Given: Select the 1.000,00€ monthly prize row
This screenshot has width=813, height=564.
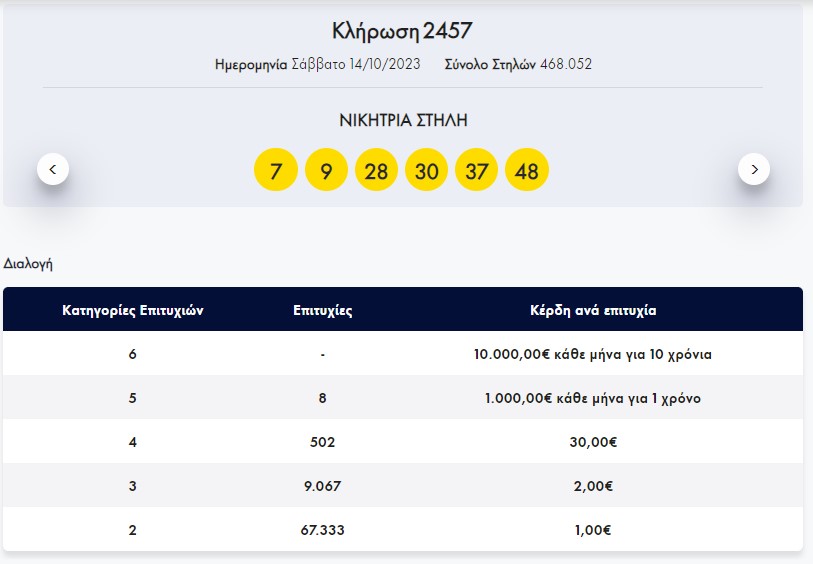Looking at the screenshot, I should (x=593, y=398).
